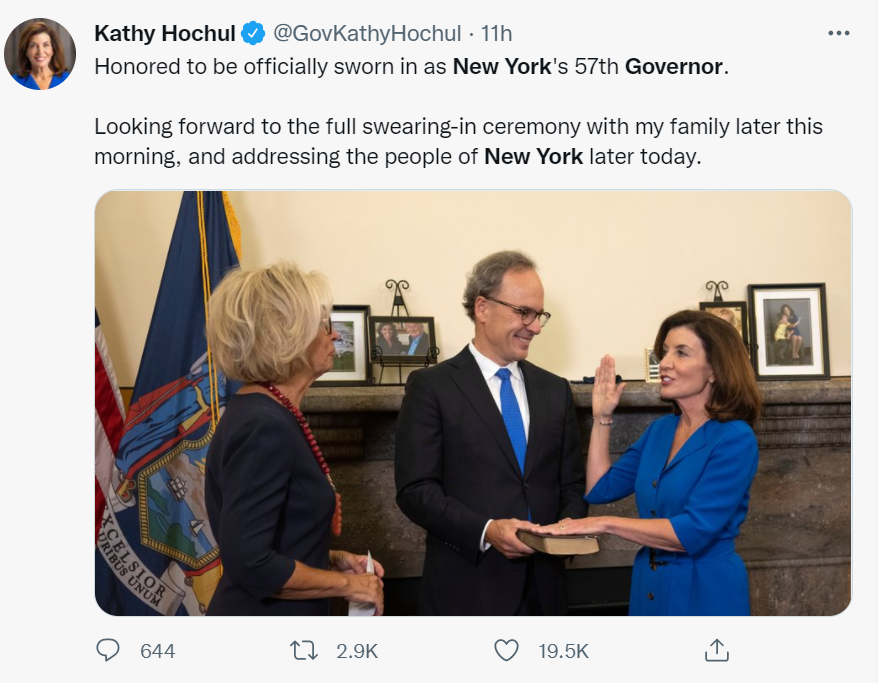Click the bold Governor highlighted text
This screenshot has height=684, width=878.
pyautogui.click(x=674, y=67)
